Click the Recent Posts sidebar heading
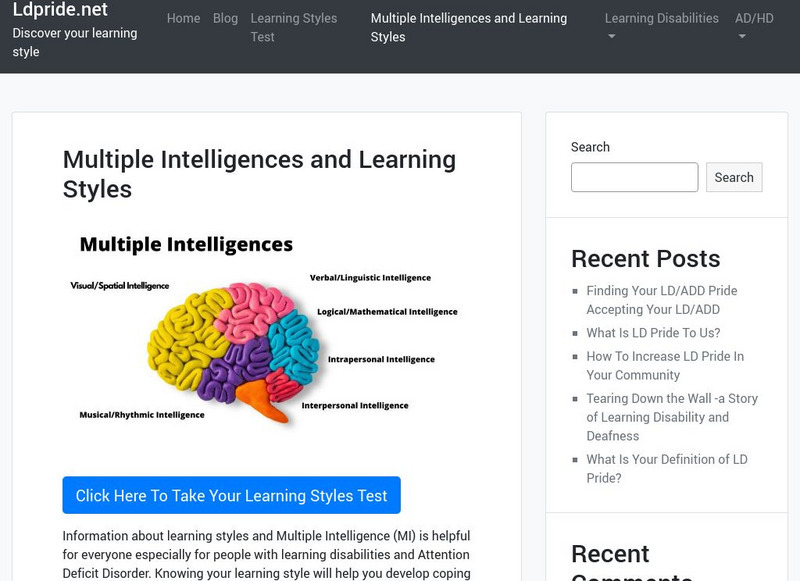 645,258
